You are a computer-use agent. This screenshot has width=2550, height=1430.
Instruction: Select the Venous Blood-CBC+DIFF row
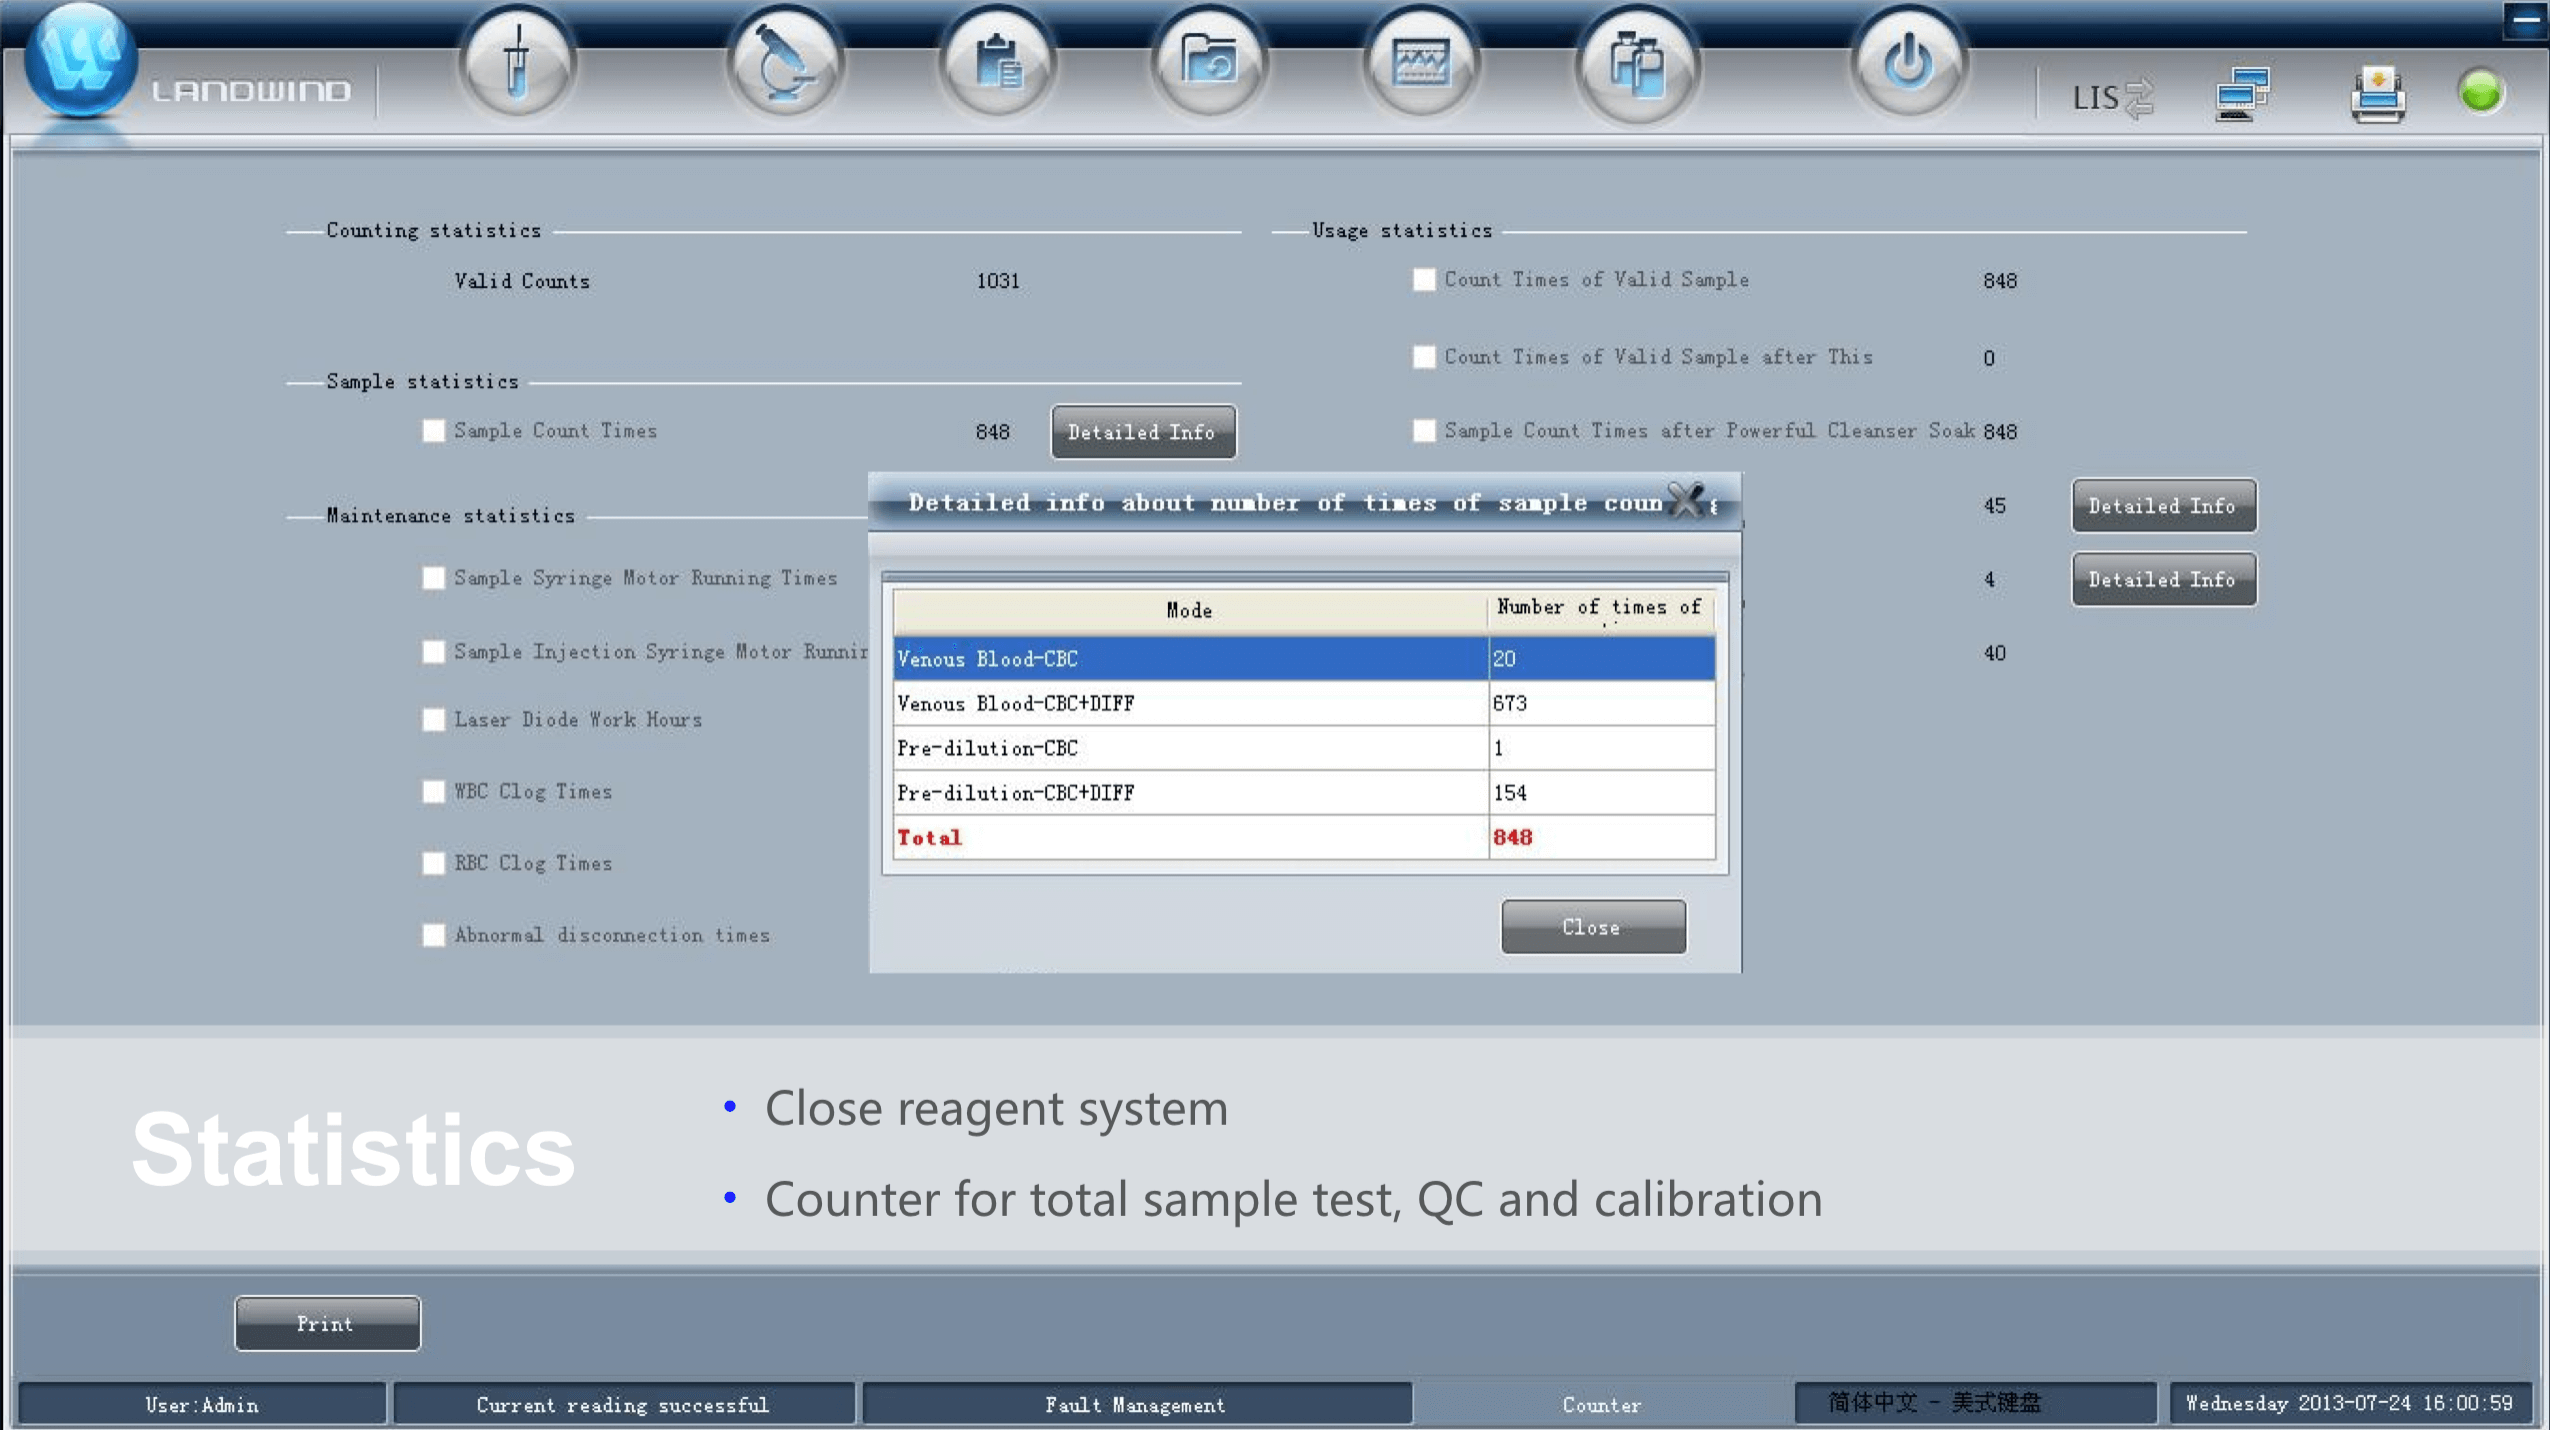tap(1190, 703)
